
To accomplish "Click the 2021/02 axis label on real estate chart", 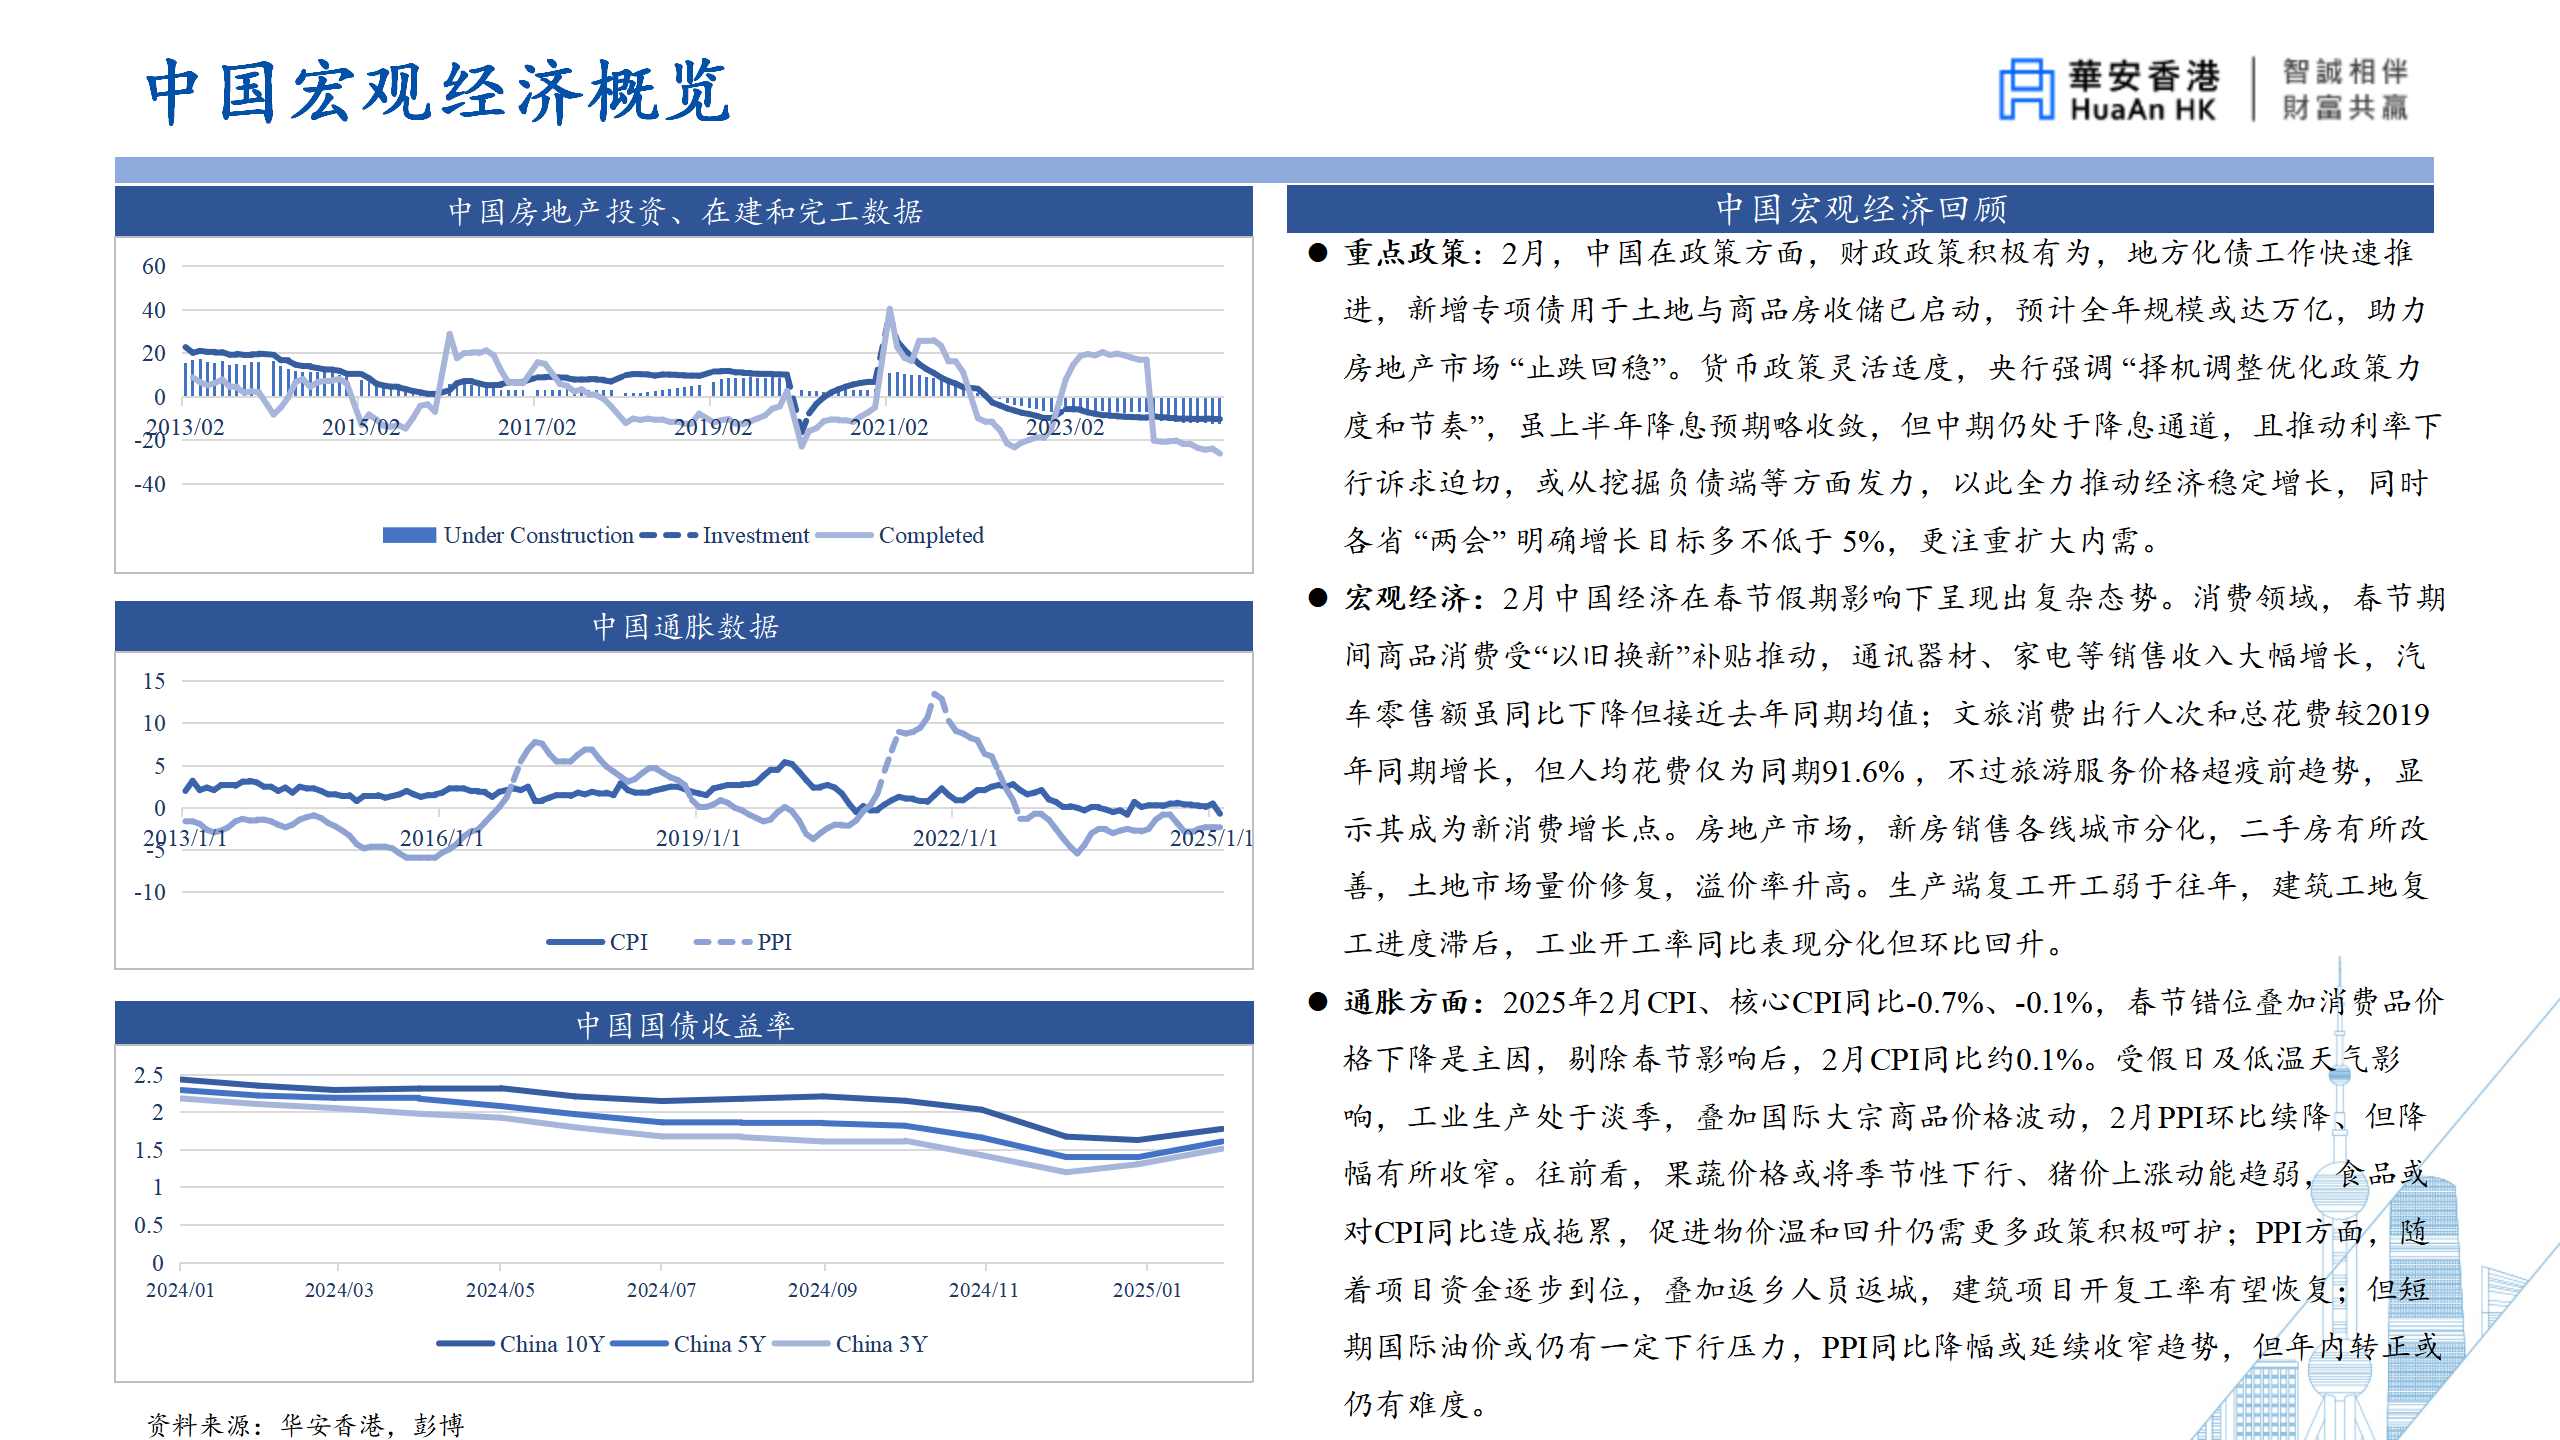I will coord(889,427).
